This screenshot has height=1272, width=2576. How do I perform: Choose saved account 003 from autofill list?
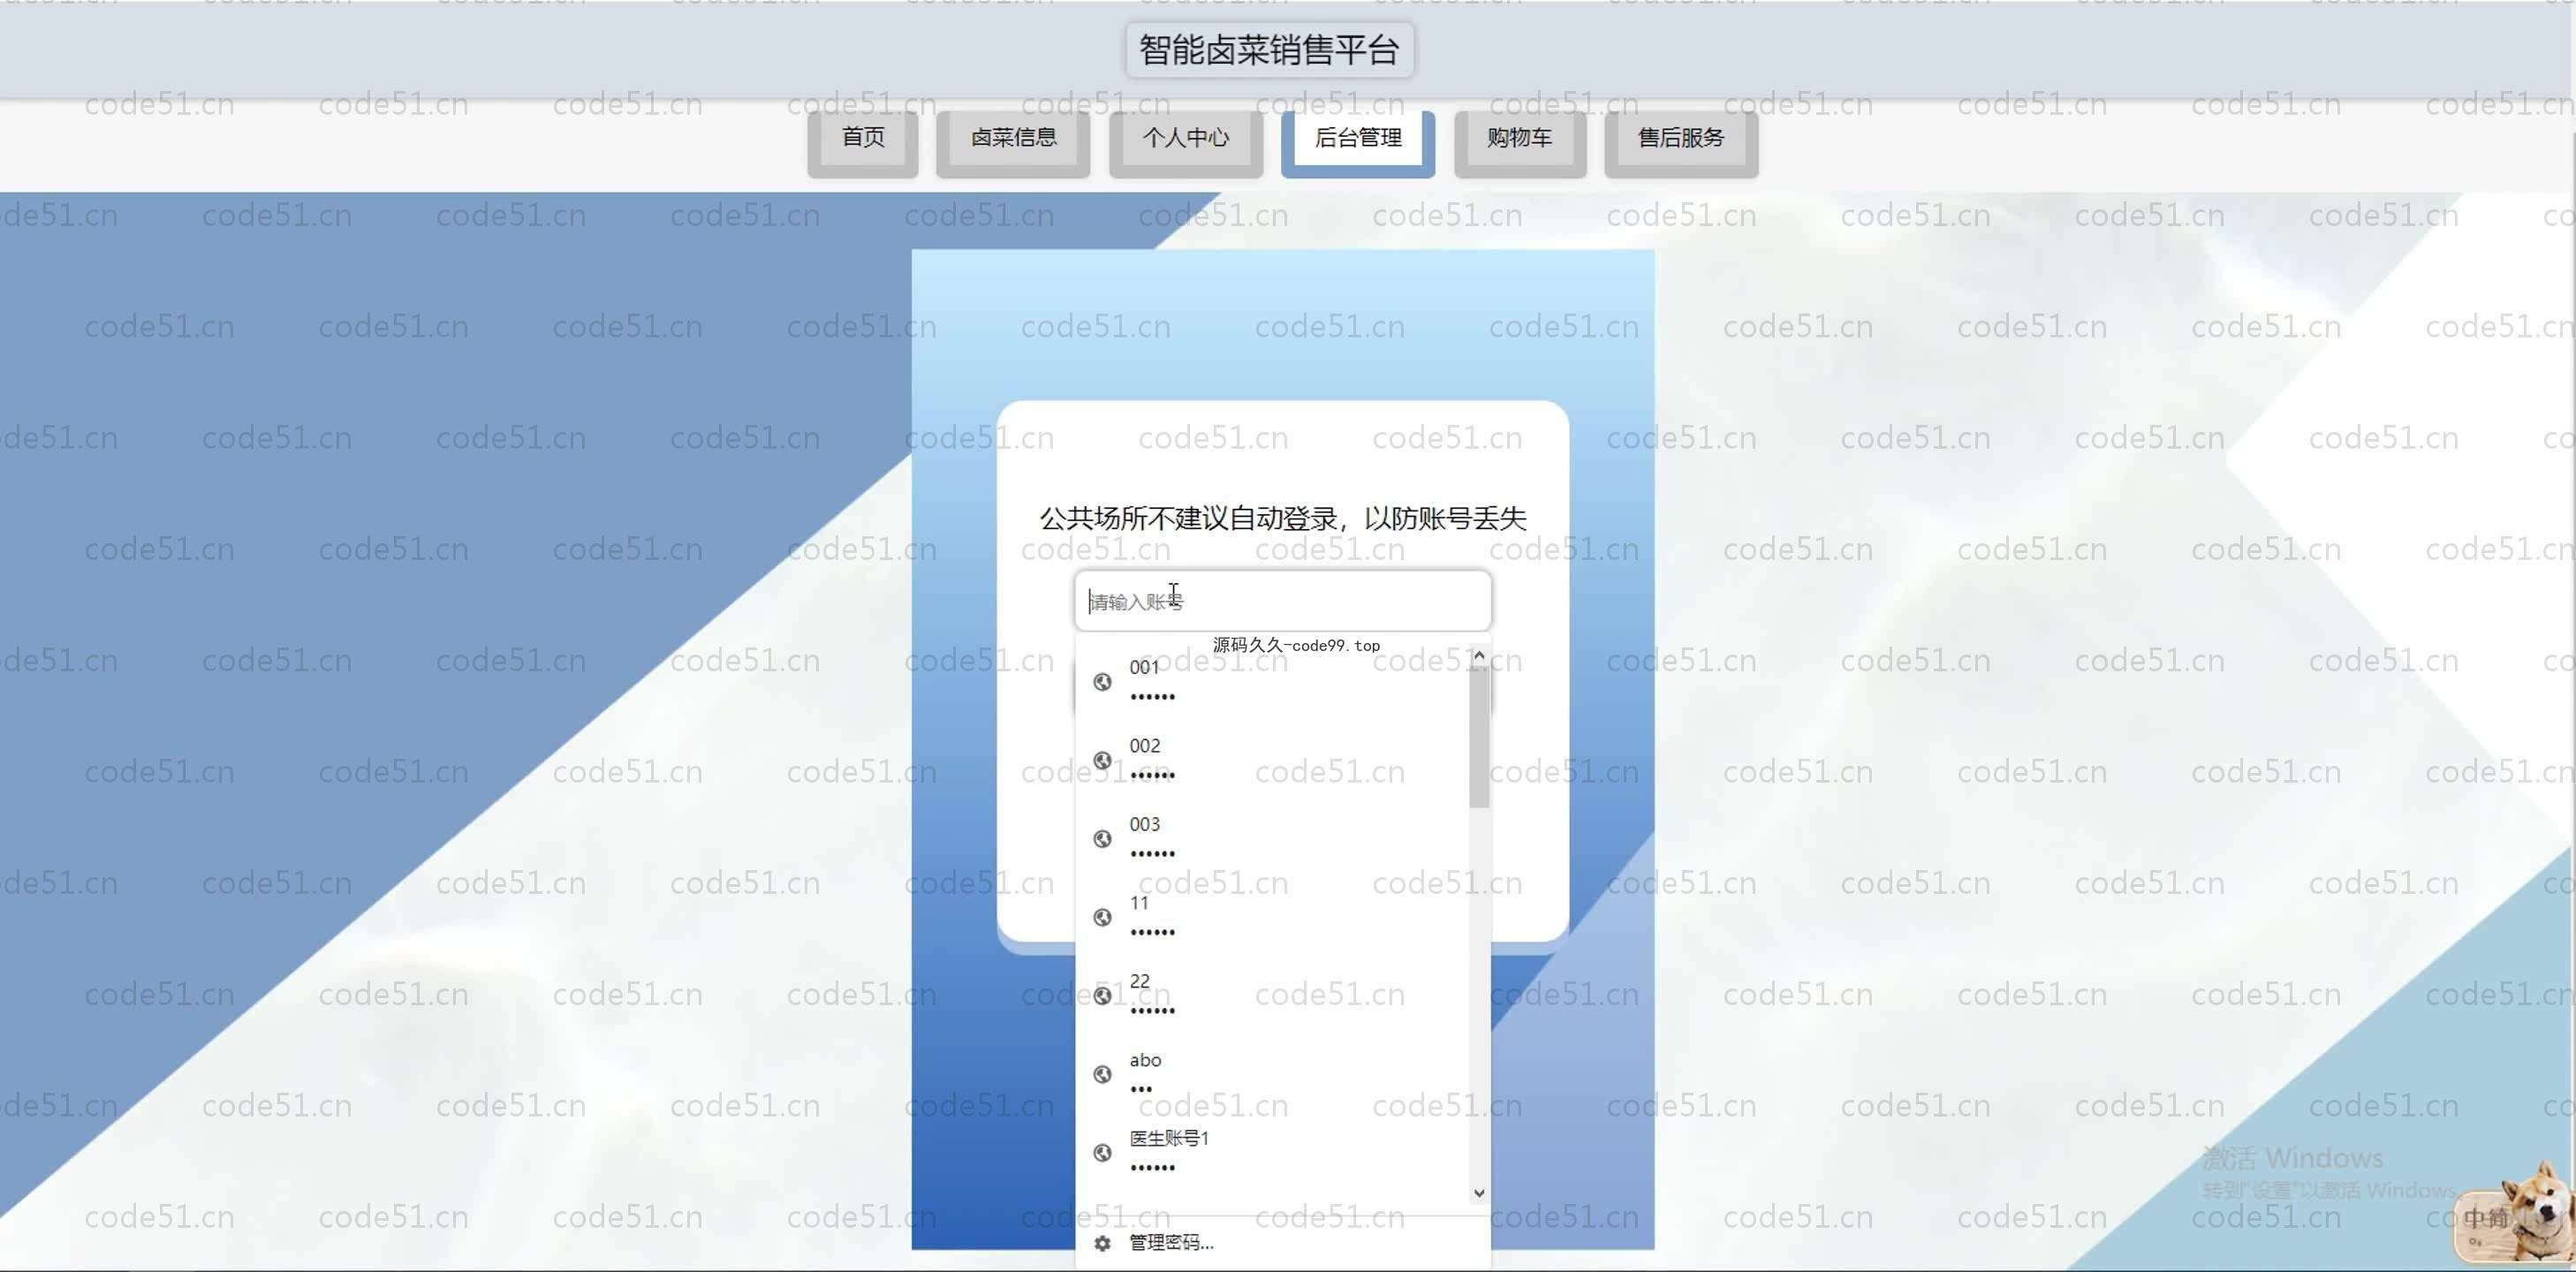[x=1273, y=838]
